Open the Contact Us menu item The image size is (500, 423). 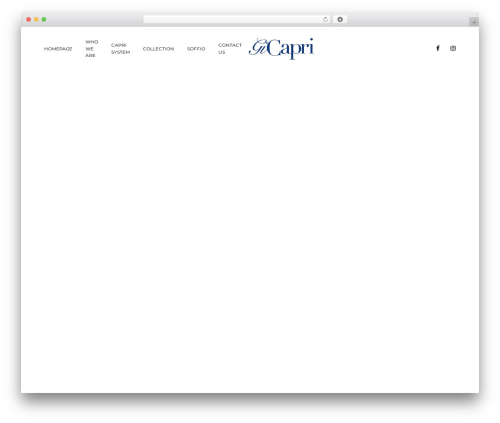coord(230,49)
